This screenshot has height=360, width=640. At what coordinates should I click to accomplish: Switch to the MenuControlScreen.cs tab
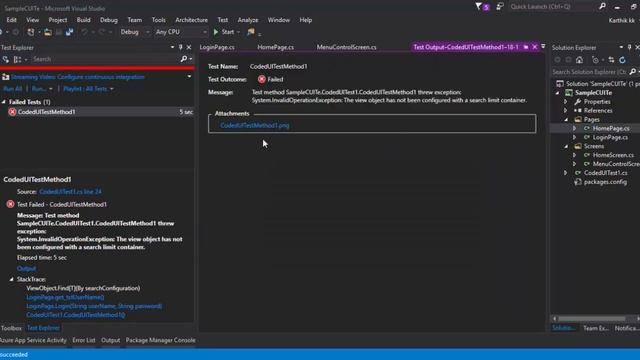pyautogui.click(x=347, y=47)
